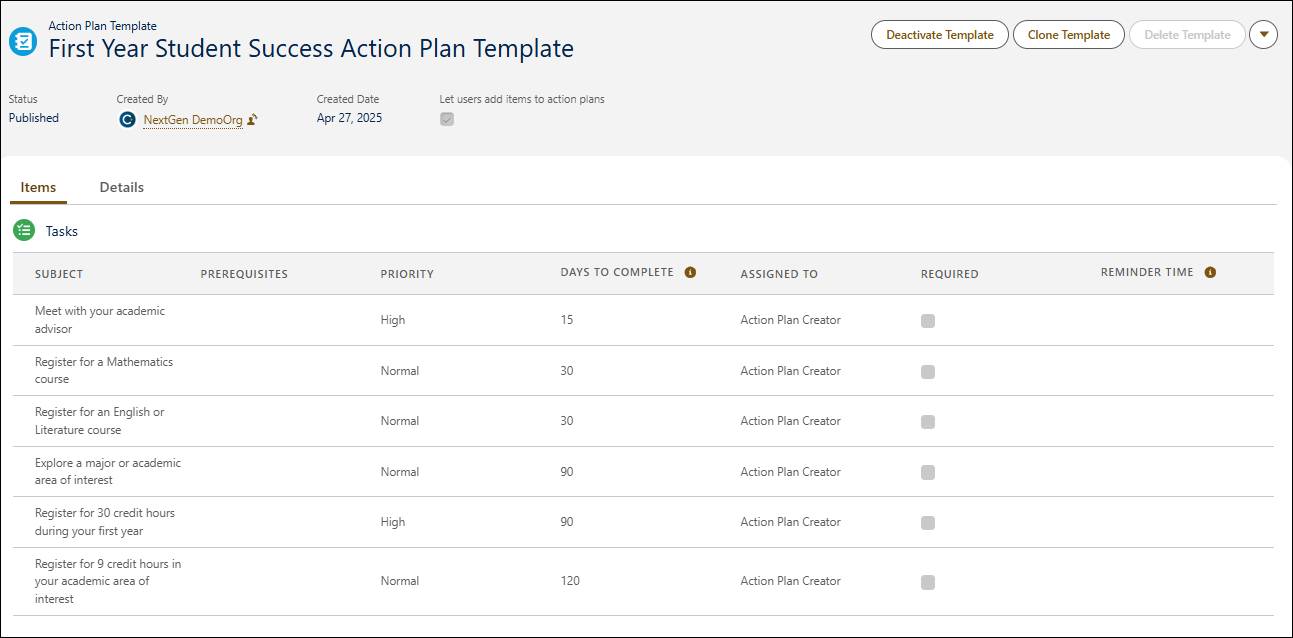Click the change owner icon beside NextGen DemoOrg
The width and height of the screenshot is (1293, 638).
pos(253,118)
